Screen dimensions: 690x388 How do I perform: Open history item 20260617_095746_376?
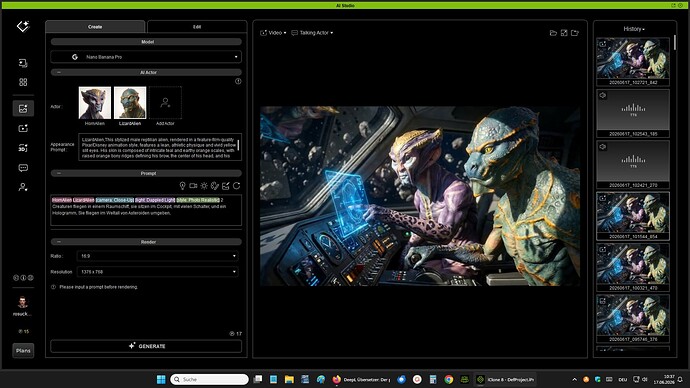pyautogui.click(x=633, y=319)
